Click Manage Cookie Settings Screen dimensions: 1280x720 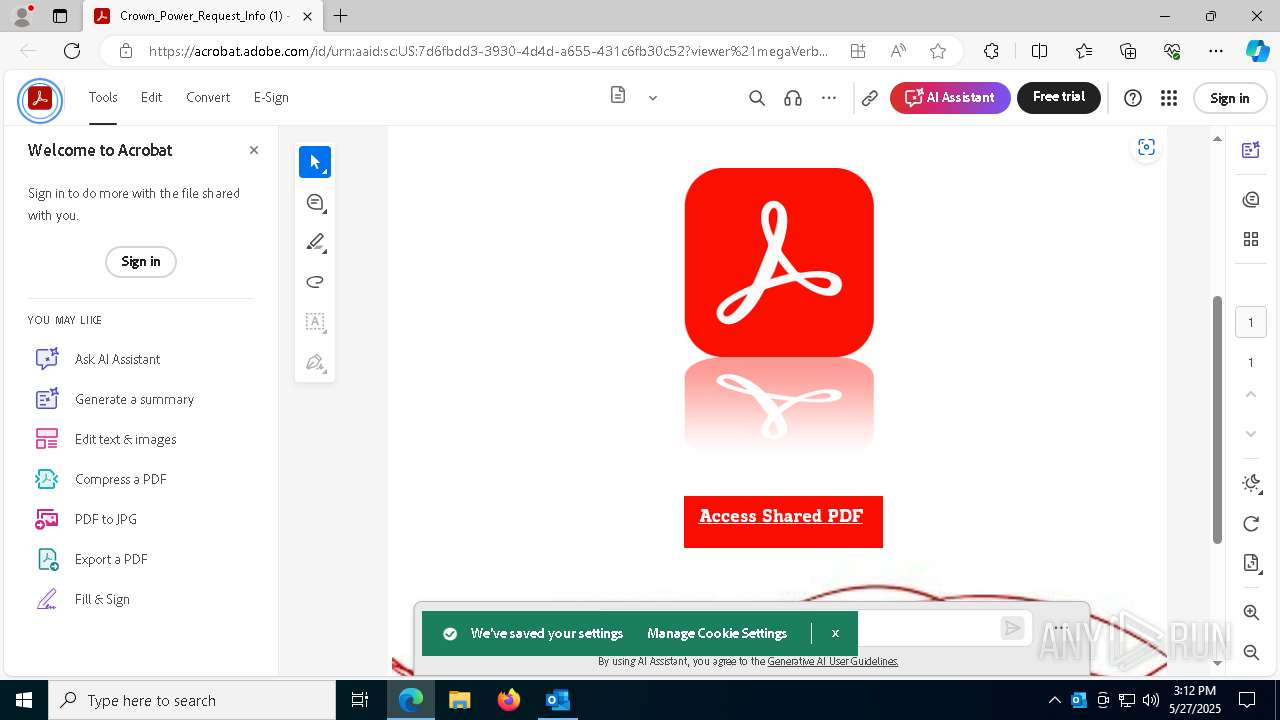(717, 633)
